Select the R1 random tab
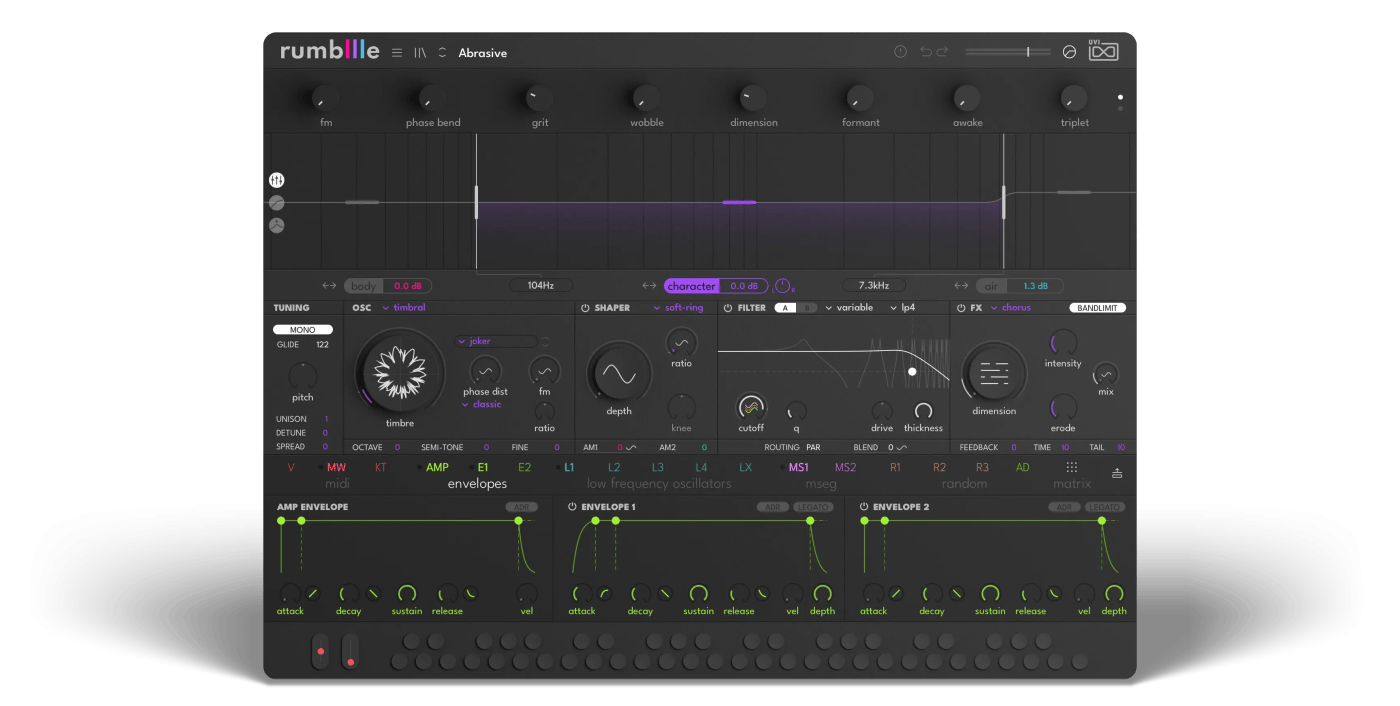Image resolution: width=1400 pixels, height=706 pixels. 895,467
